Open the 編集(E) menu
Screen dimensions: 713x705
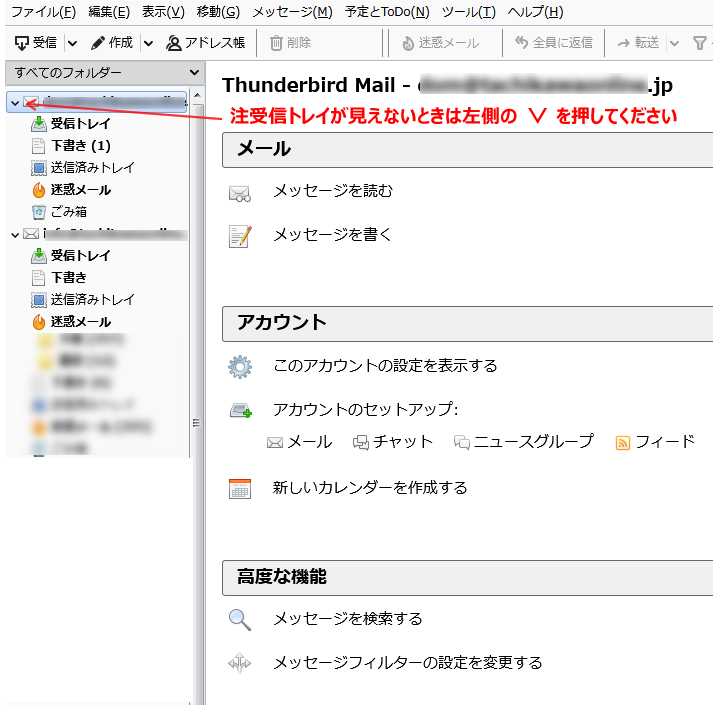109,12
